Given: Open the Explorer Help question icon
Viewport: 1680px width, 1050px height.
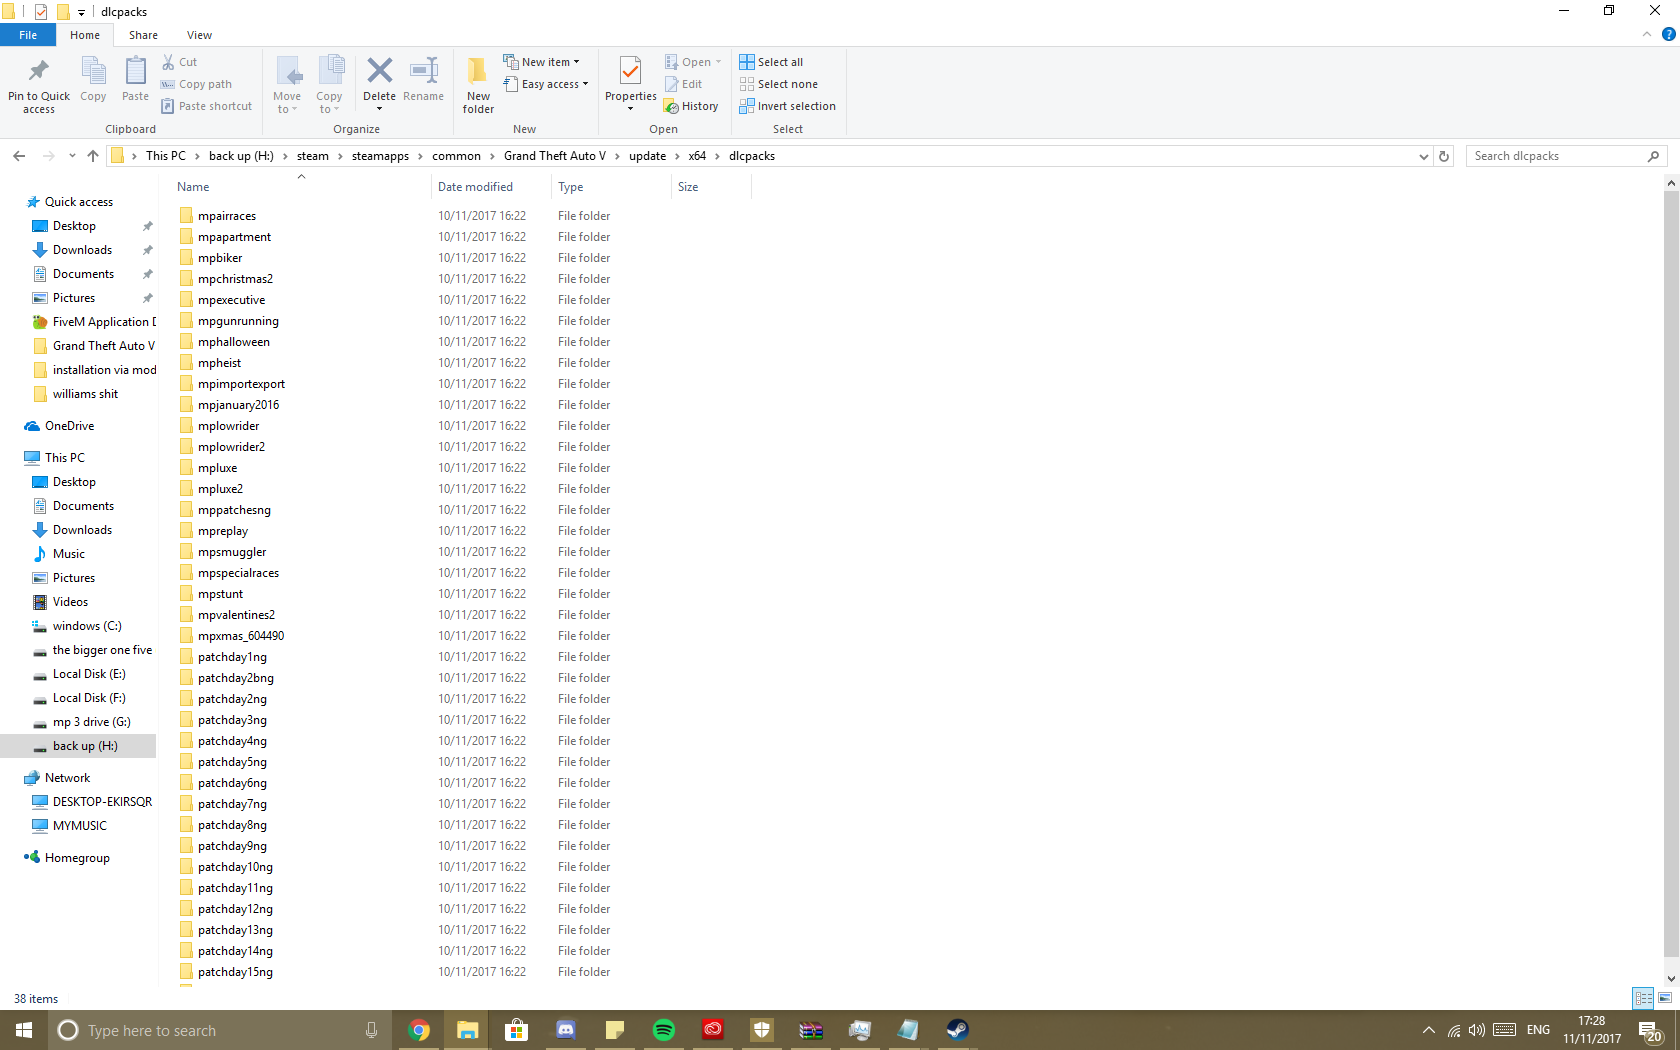Looking at the screenshot, I should click(1668, 34).
